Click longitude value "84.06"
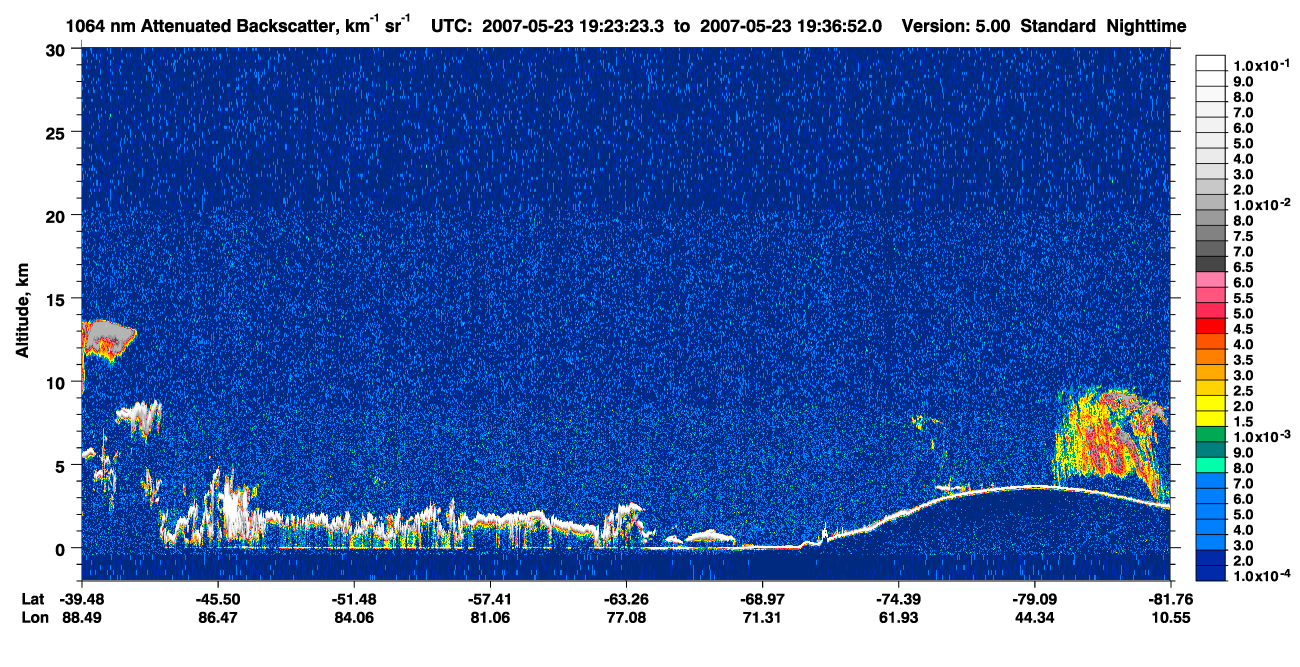The width and height of the screenshot is (1300, 667). point(354,617)
